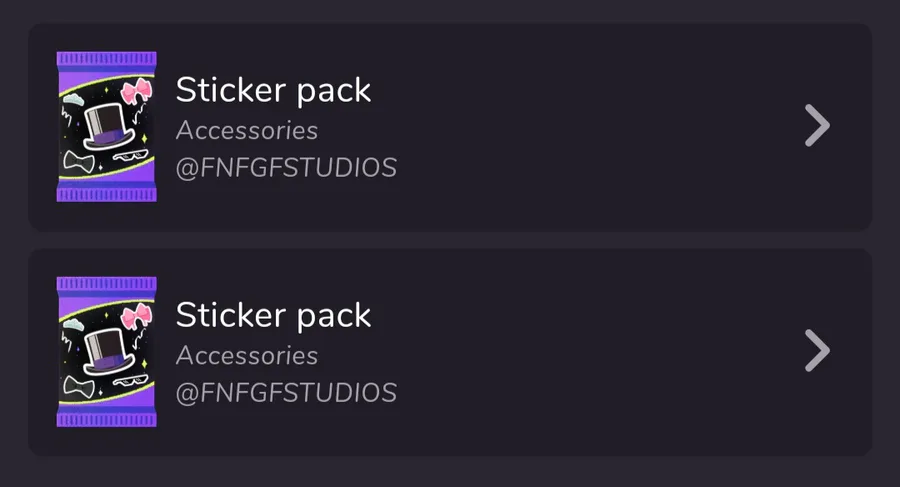The width and height of the screenshot is (900, 487).
Task: Open the @FNFGFSTUDIOS link in second row
Action: click(286, 393)
